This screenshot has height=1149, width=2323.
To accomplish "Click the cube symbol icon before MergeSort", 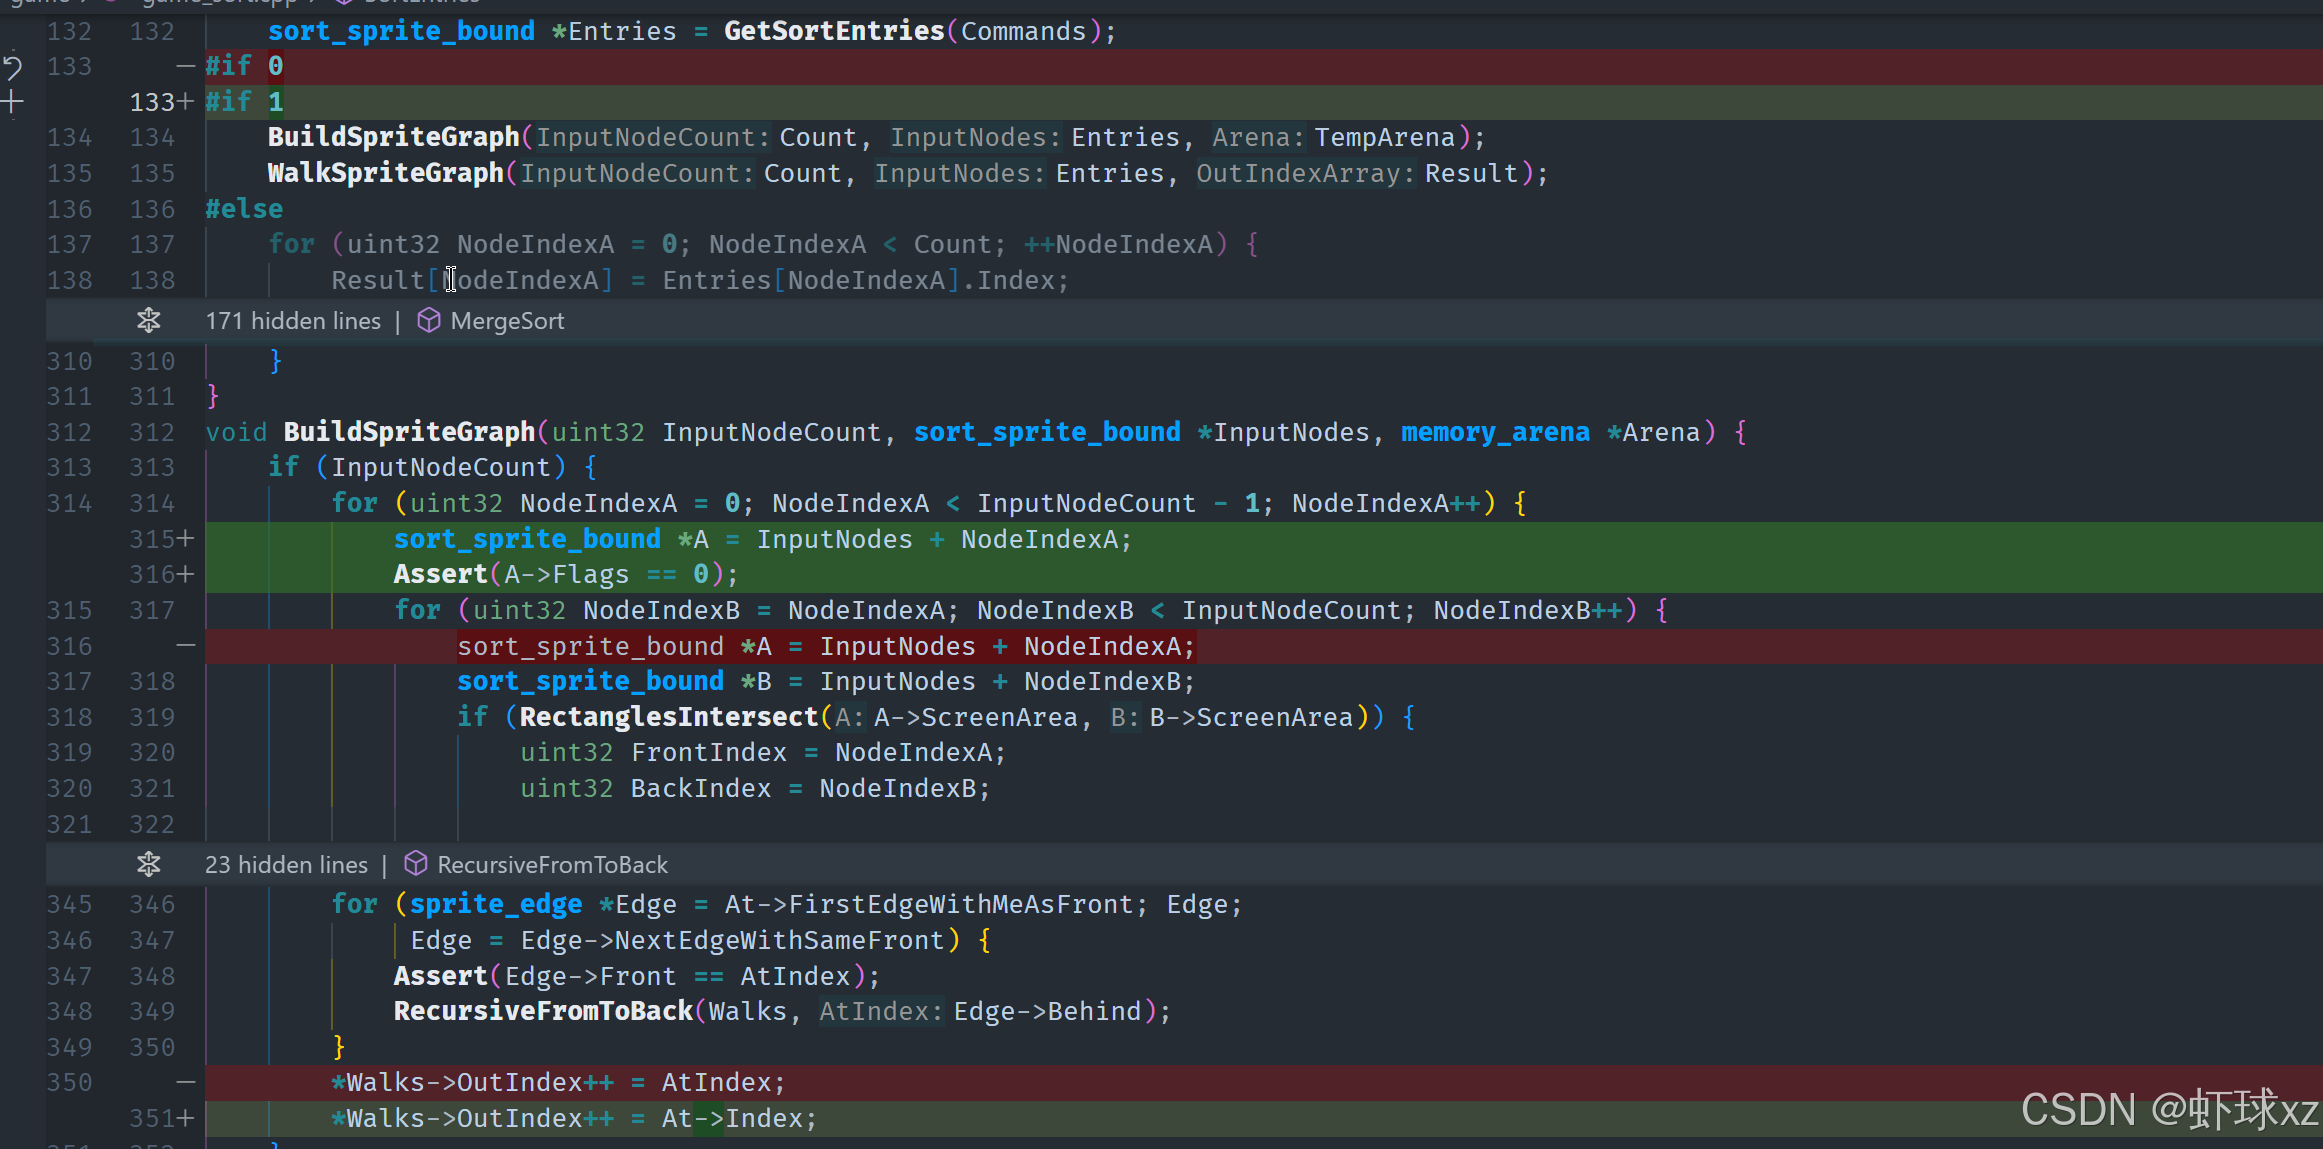I will (429, 321).
